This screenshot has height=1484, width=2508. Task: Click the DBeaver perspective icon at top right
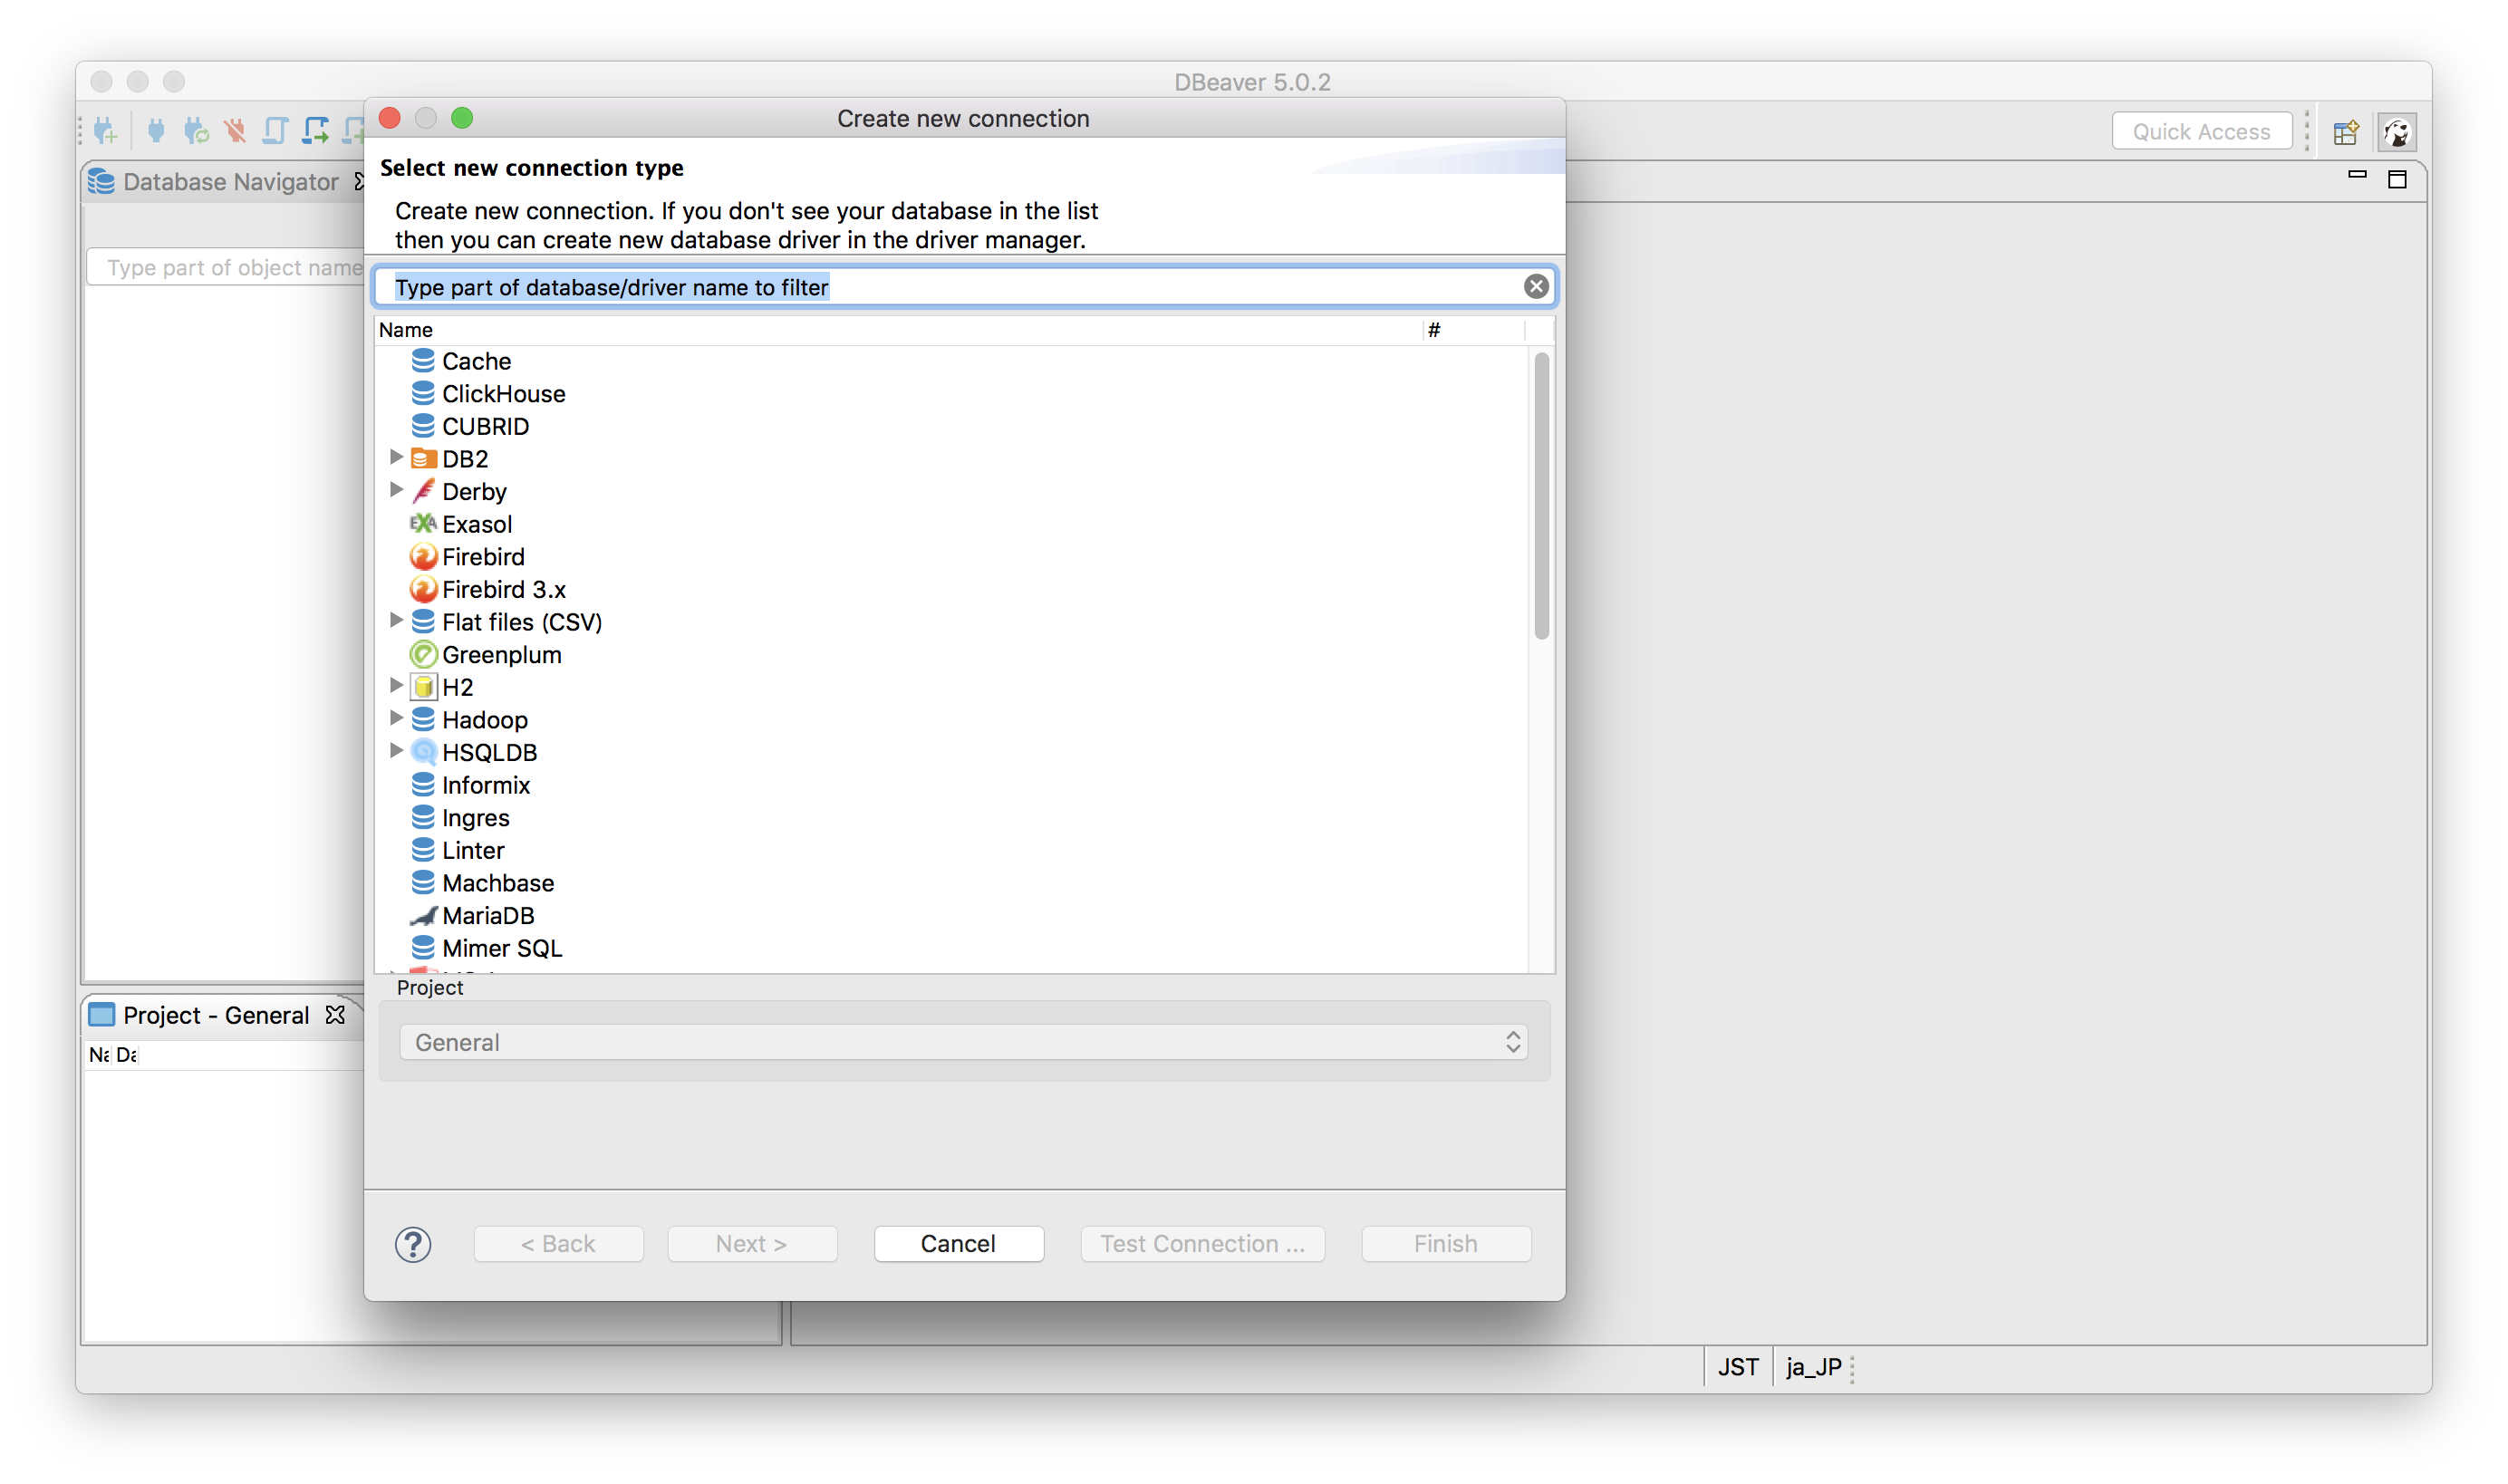click(x=2397, y=131)
